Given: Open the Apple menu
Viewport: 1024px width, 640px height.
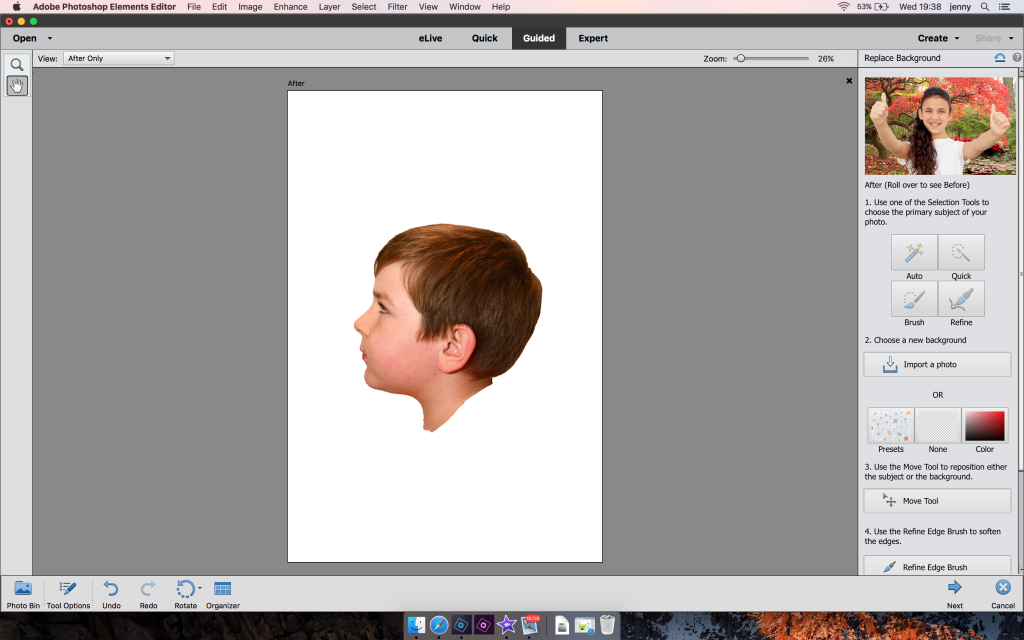Looking at the screenshot, I should point(16,7).
